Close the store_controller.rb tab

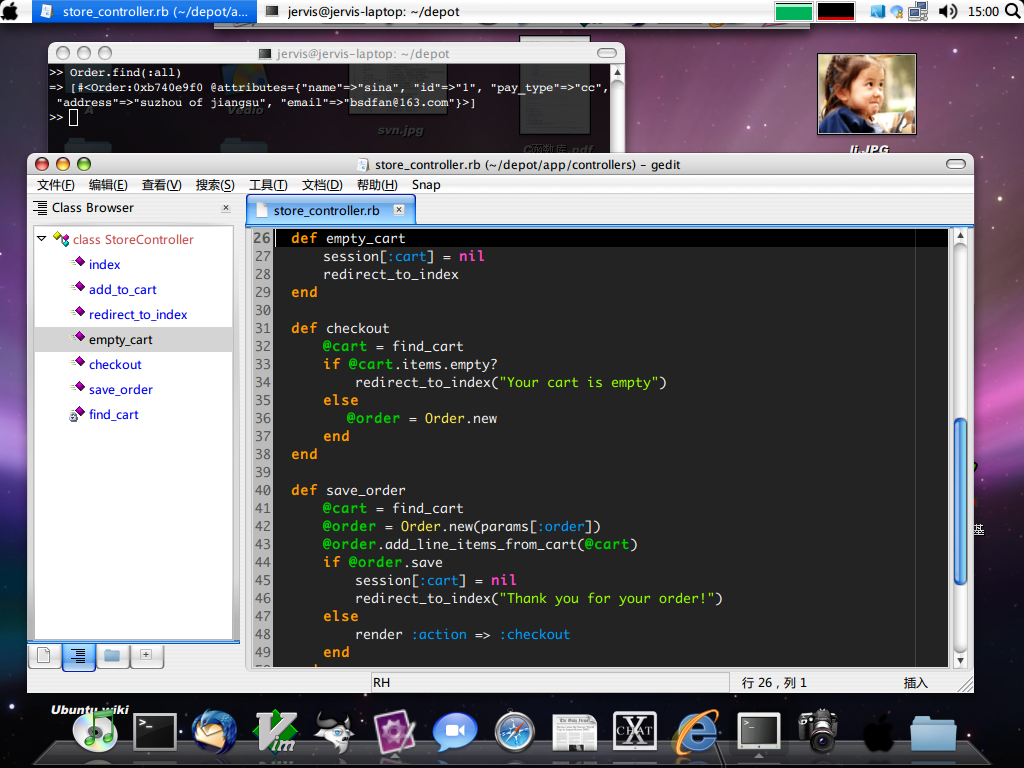pyautogui.click(x=399, y=210)
